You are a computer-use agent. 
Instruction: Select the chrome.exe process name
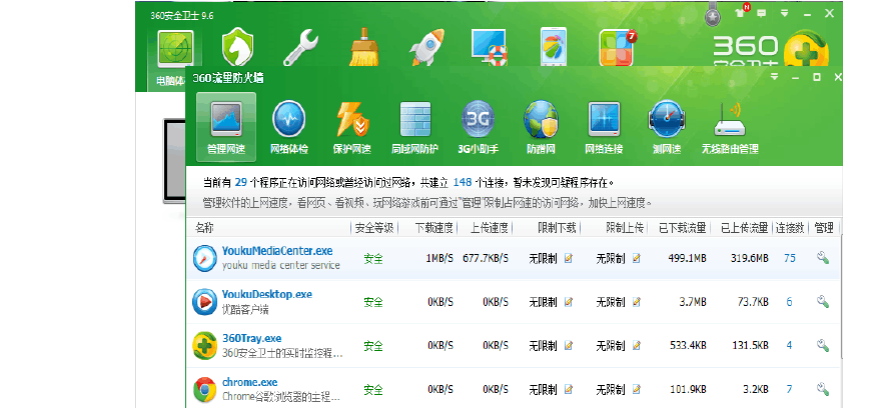[249, 382]
